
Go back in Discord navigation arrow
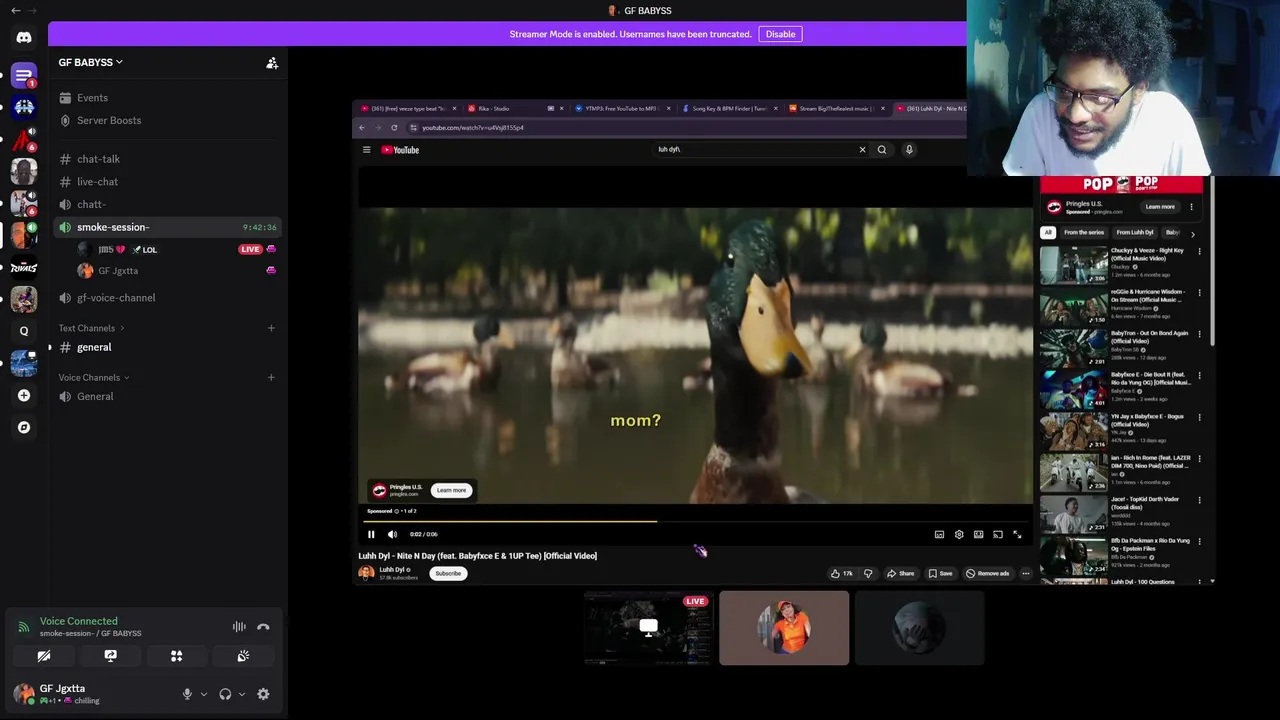point(15,10)
